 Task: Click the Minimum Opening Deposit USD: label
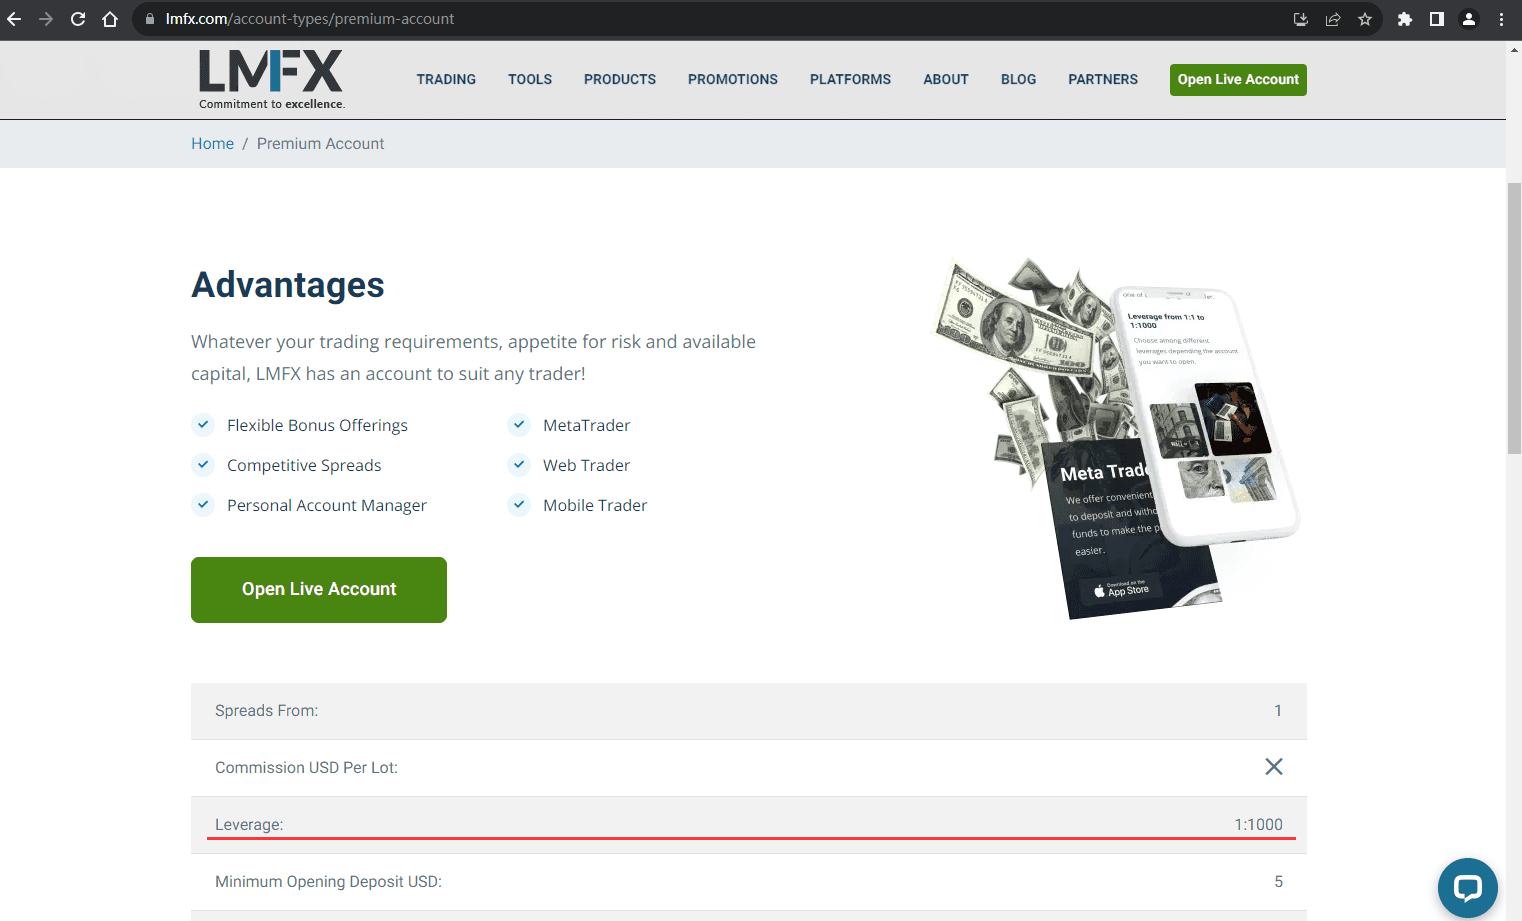tap(328, 882)
